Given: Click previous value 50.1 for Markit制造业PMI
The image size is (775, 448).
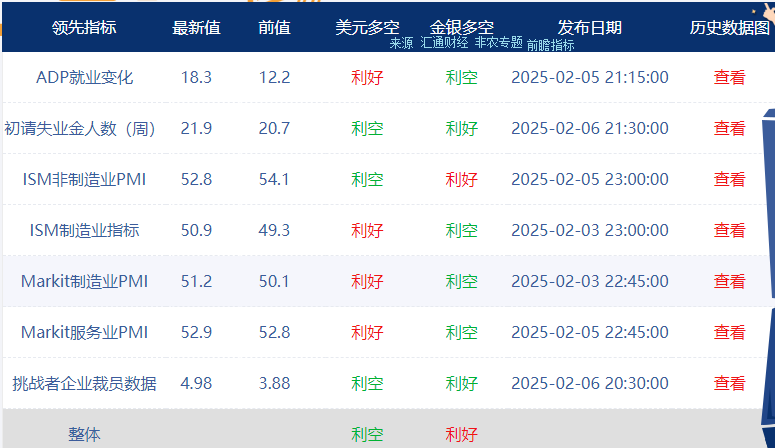Looking at the screenshot, I should [274, 281].
